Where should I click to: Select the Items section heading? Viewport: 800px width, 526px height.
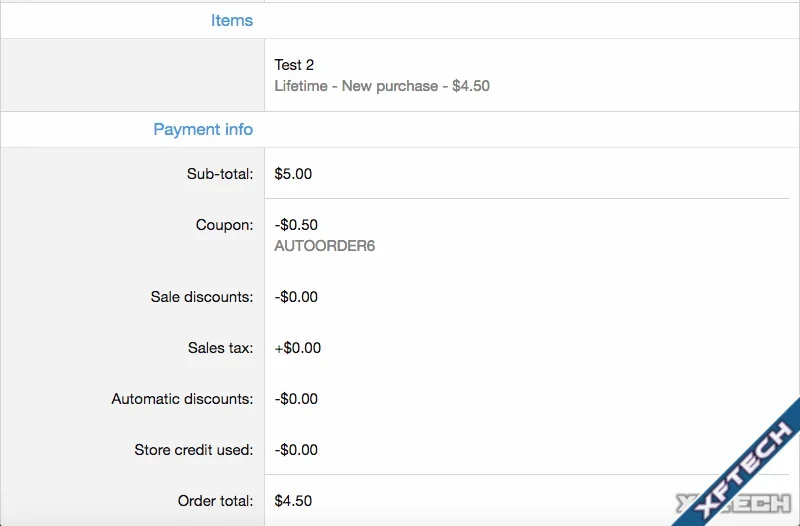[x=232, y=20]
